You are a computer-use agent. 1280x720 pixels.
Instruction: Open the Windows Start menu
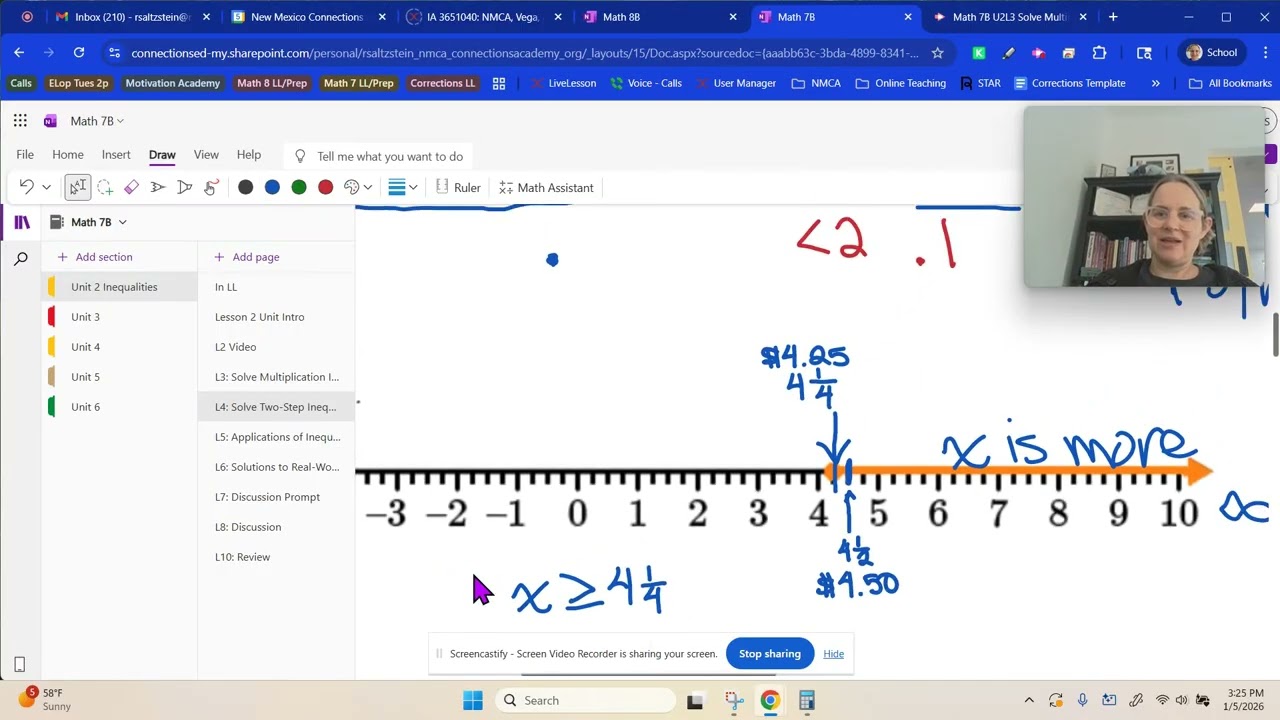pyautogui.click(x=473, y=700)
